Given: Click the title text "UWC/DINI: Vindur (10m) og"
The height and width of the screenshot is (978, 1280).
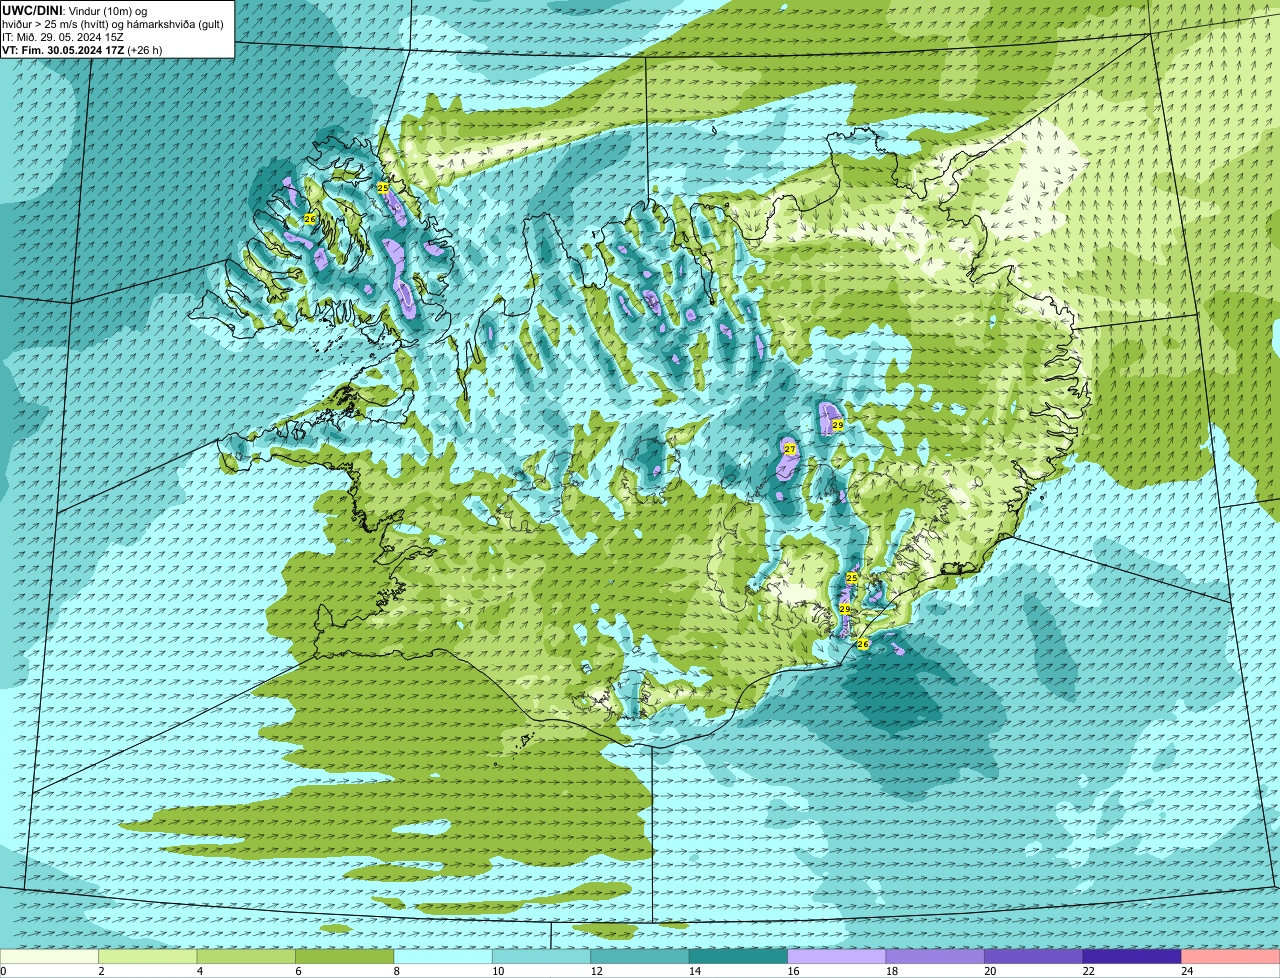Looking at the screenshot, I should pyautogui.click(x=75, y=10).
